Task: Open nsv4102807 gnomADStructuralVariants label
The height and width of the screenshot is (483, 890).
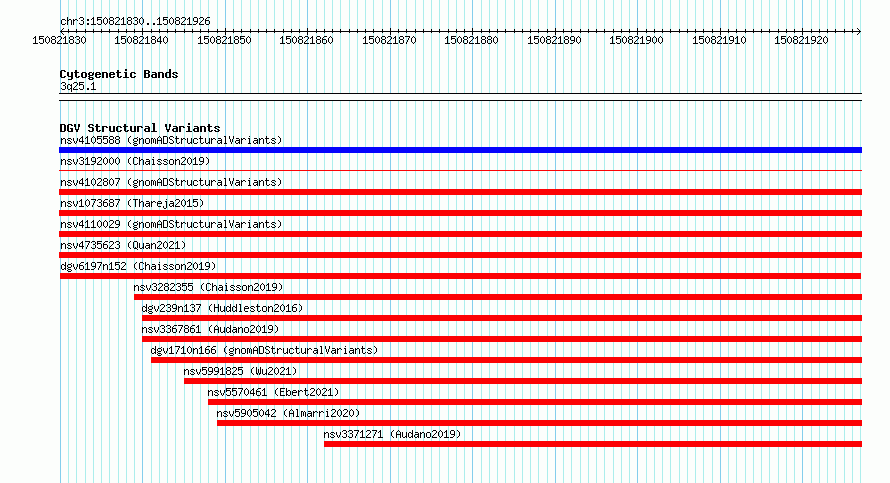Action: coord(171,182)
